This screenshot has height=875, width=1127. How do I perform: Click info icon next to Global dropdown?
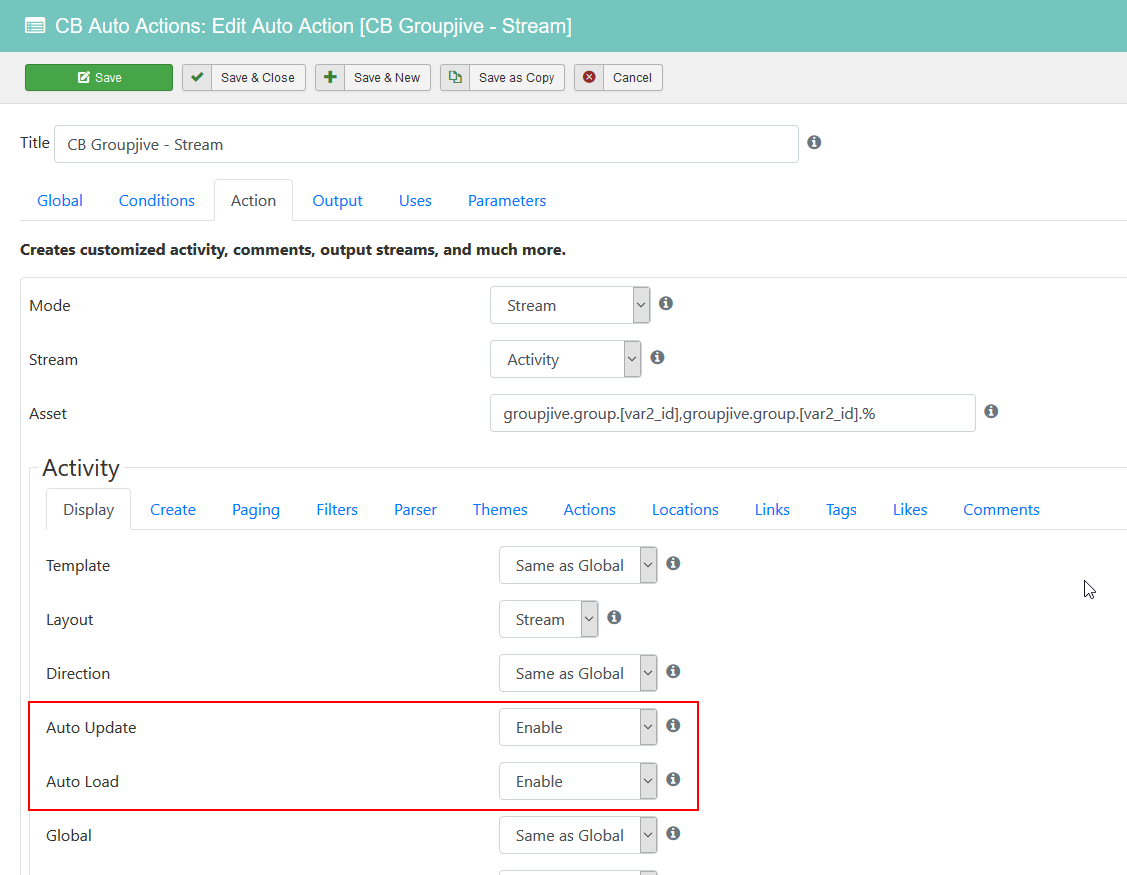pos(673,833)
